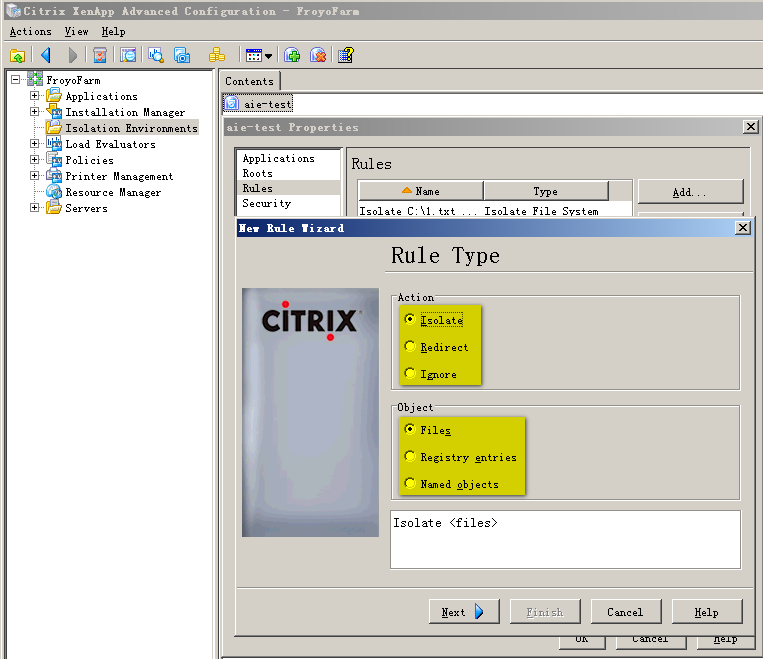Click Add... button in Rules panel
Viewport: 763px width, 659px height.
tap(690, 192)
